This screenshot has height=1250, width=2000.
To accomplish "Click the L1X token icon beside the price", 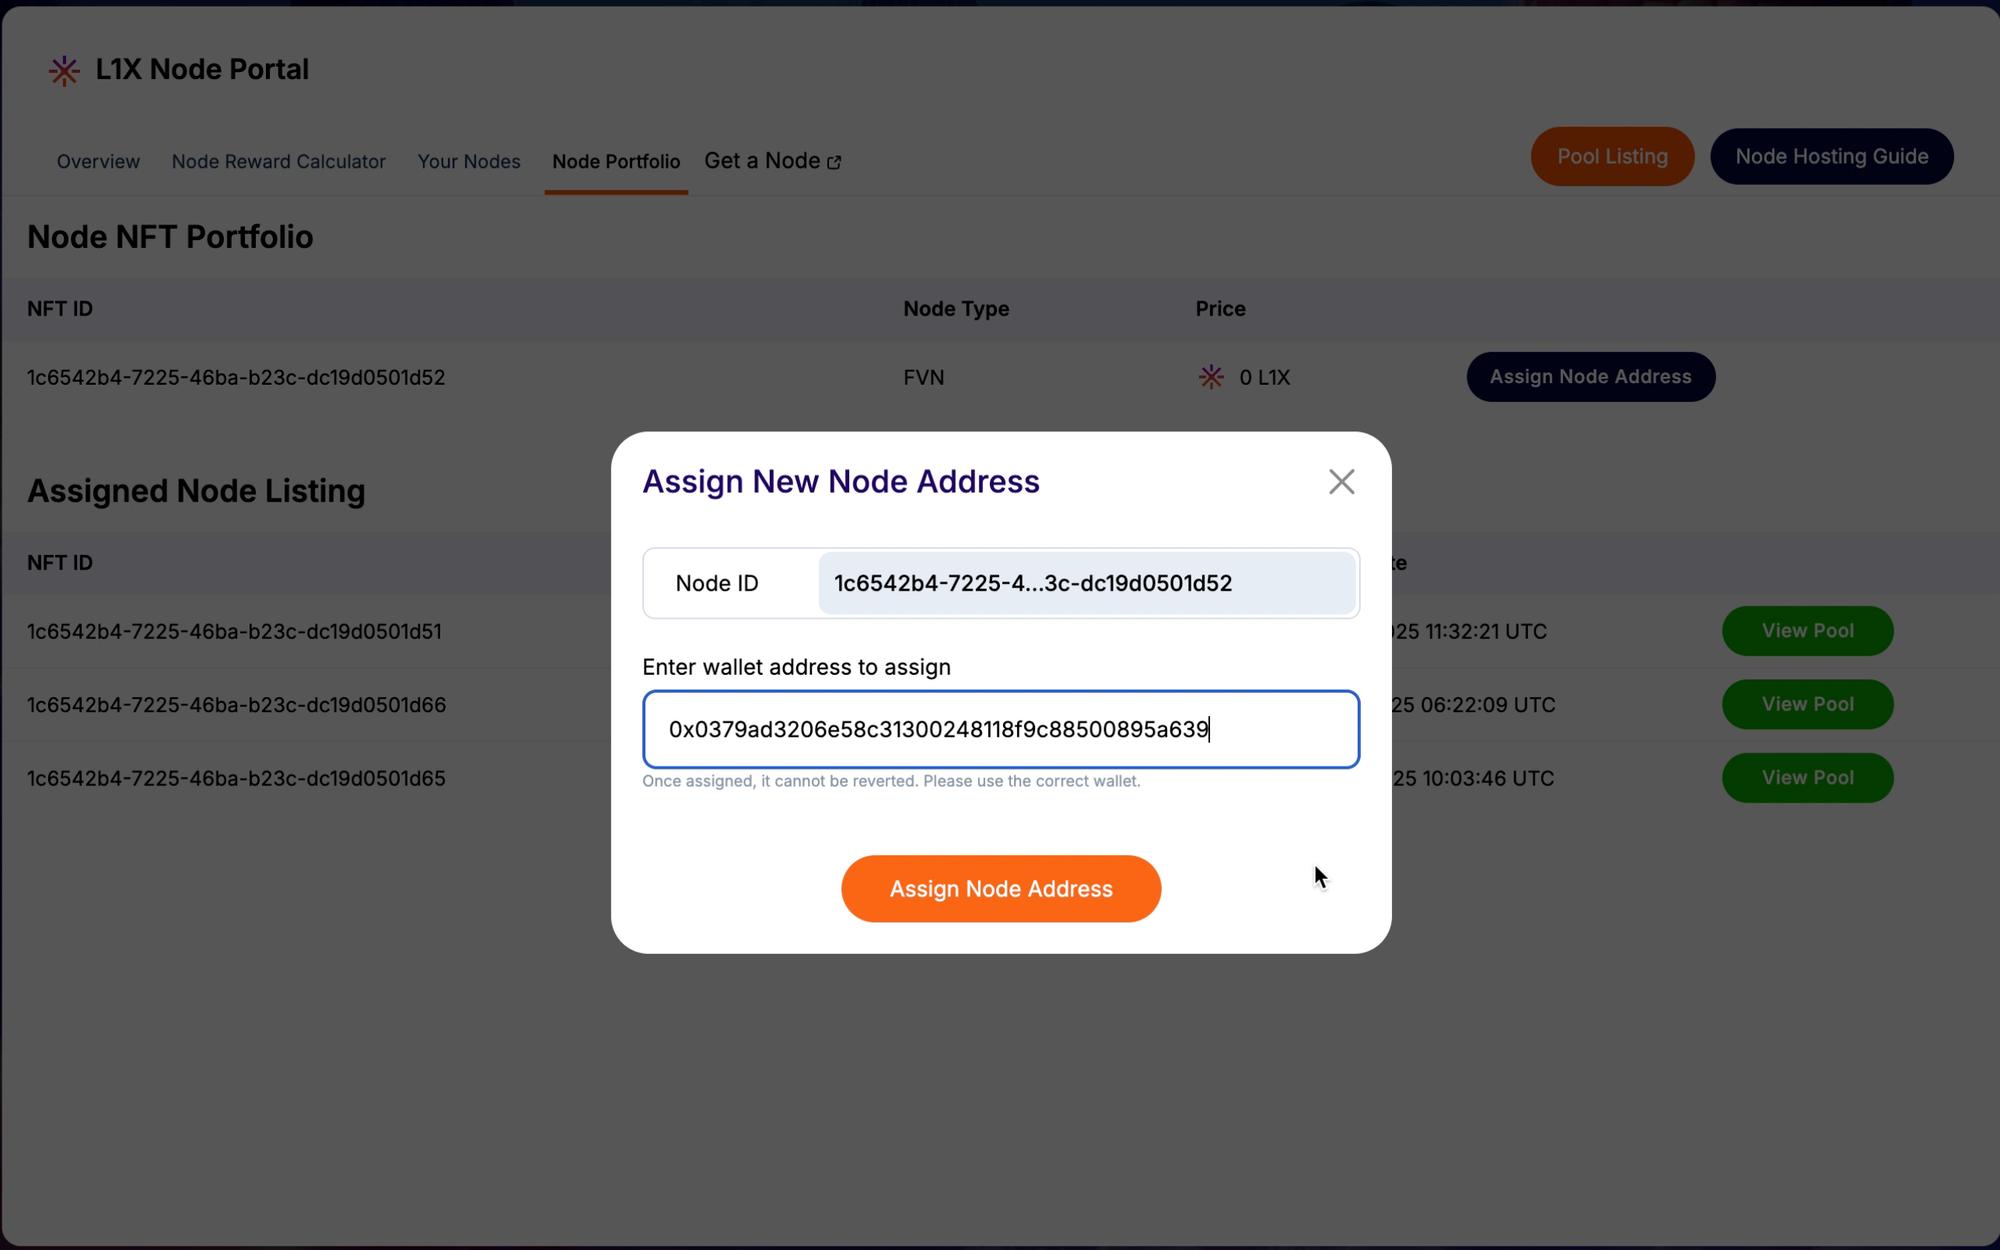I will (x=1211, y=377).
